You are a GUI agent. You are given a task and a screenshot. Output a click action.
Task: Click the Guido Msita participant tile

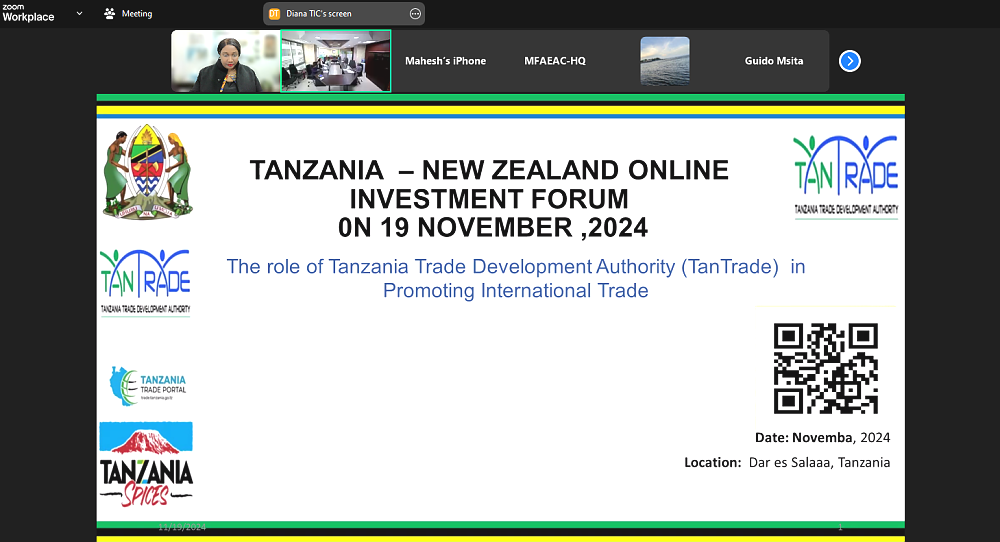(x=774, y=61)
